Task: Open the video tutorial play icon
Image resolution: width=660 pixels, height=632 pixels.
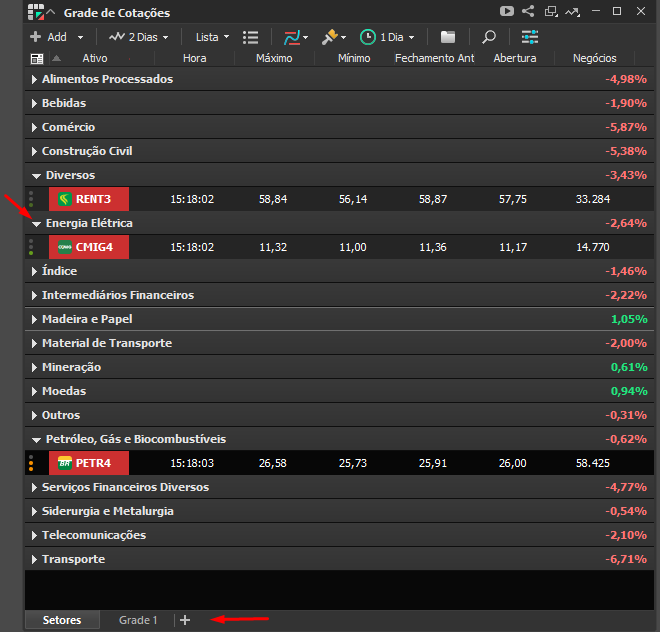Action: point(507,11)
